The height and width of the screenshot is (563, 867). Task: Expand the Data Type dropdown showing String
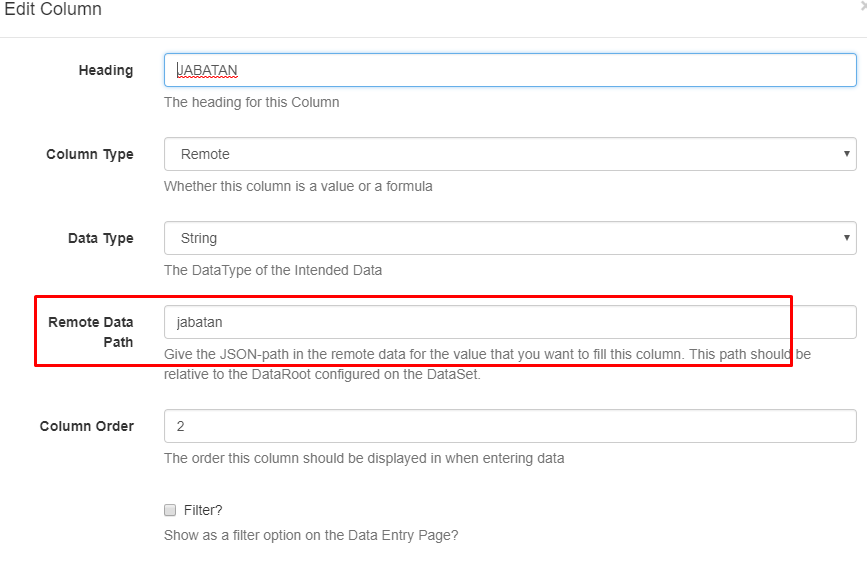pos(510,238)
